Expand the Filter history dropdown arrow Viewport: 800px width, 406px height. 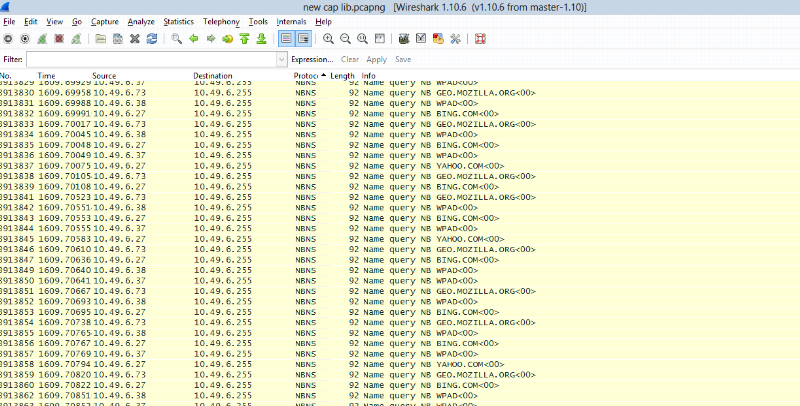(281, 59)
